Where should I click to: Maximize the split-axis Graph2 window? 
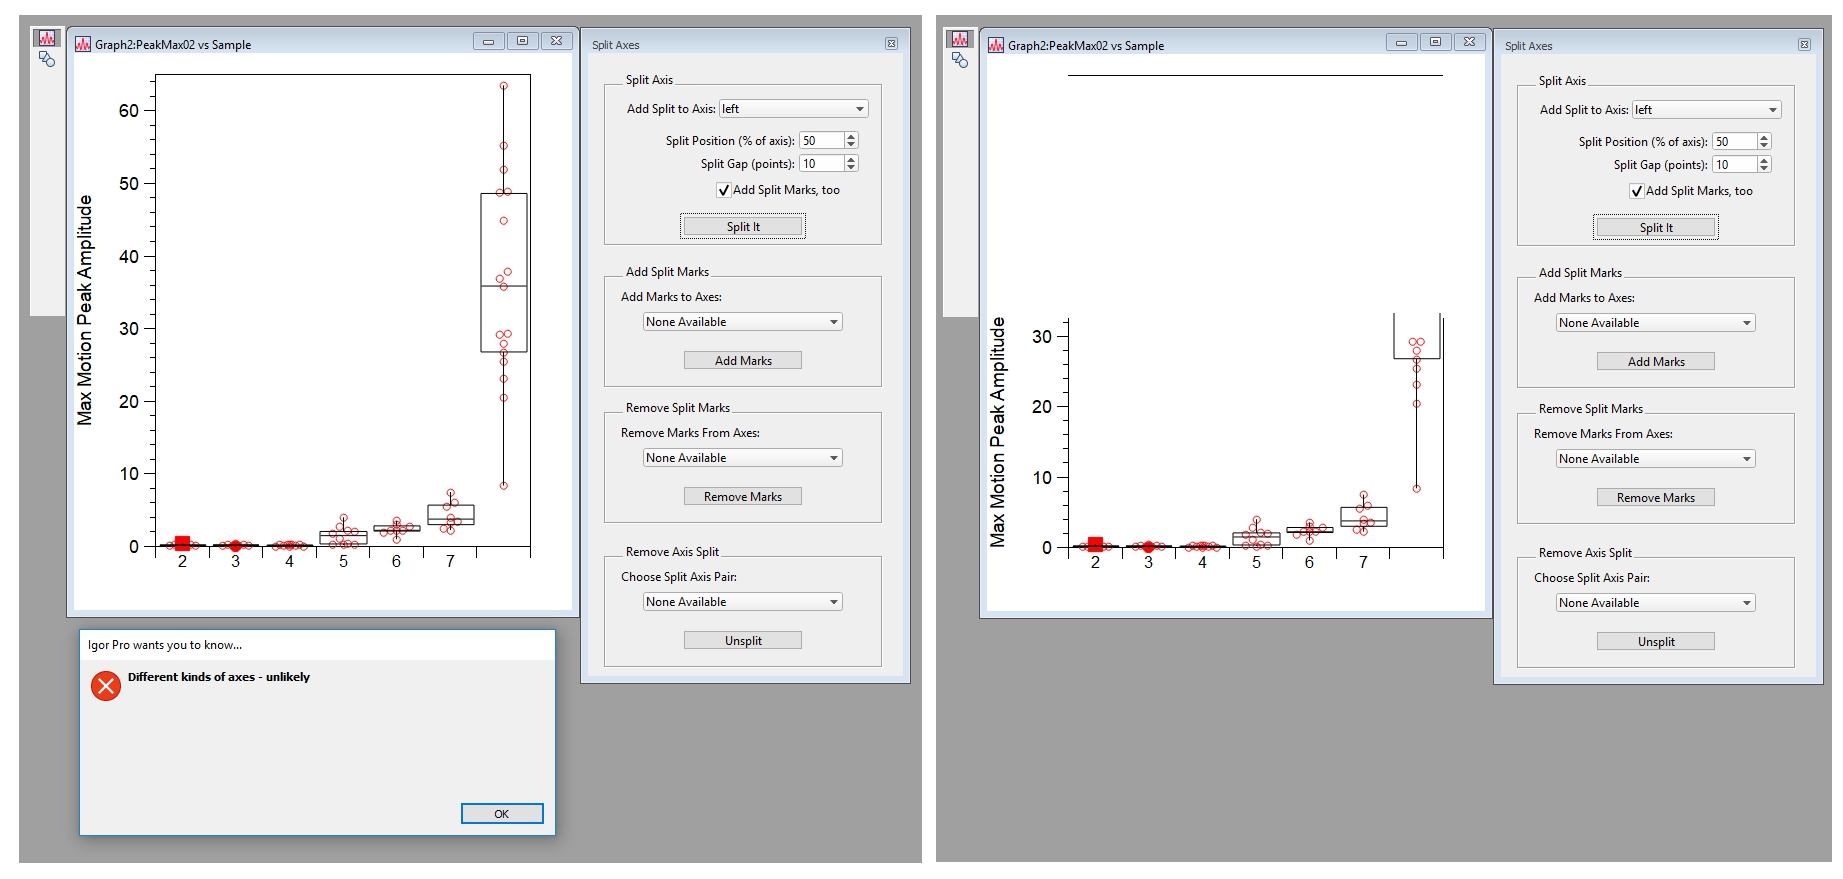pyautogui.click(x=1435, y=42)
